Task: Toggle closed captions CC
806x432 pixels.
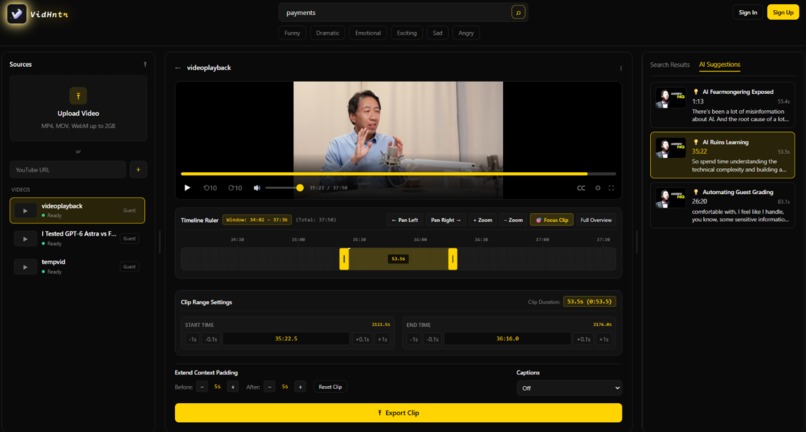Action: click(581, 188)
